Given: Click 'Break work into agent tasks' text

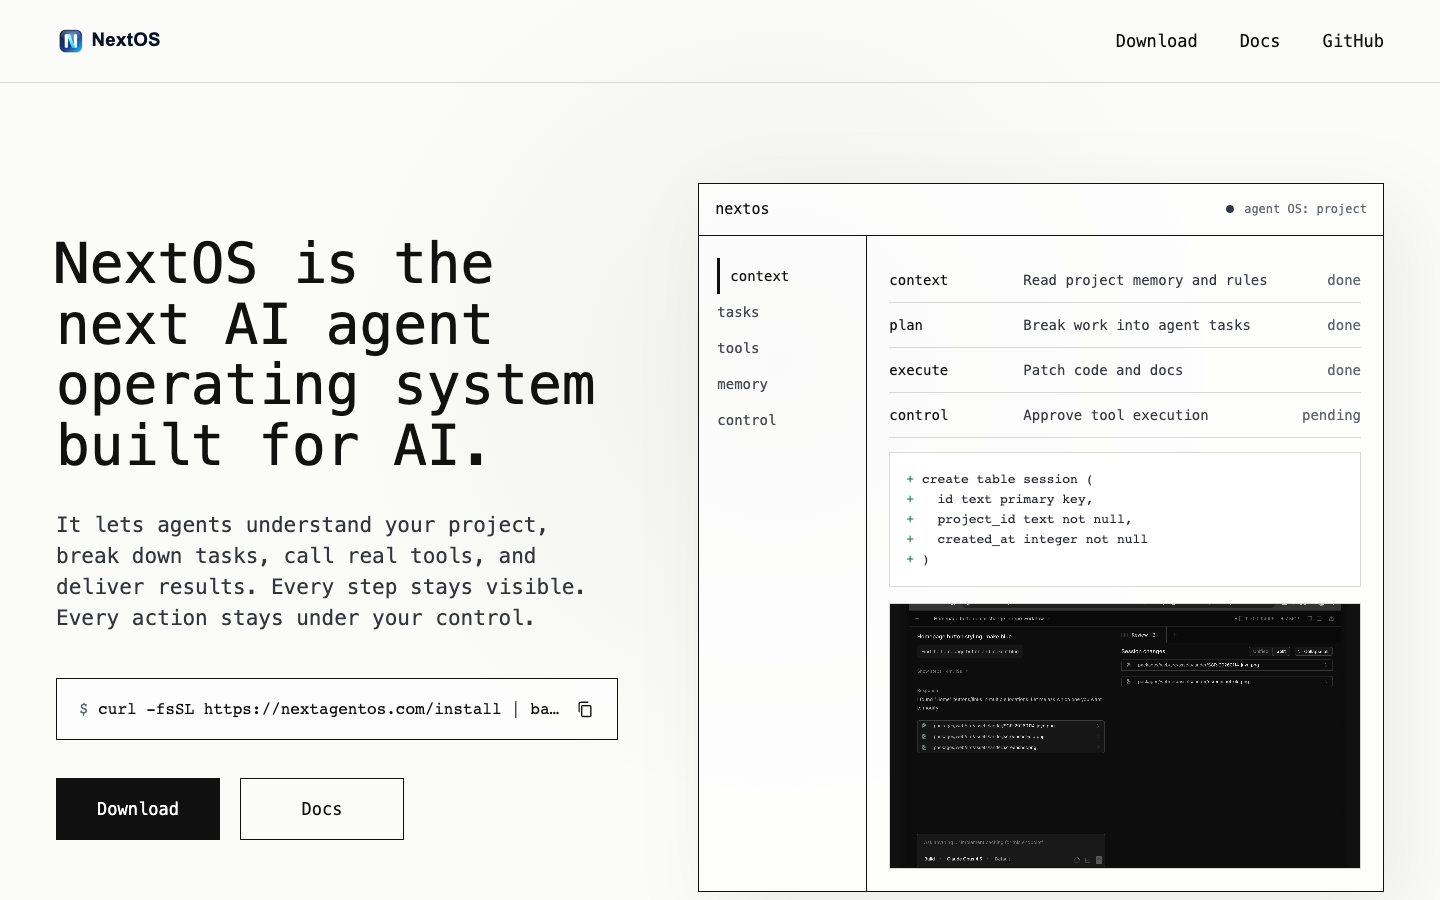Looking at the screenshot, I should point(1137,325).
